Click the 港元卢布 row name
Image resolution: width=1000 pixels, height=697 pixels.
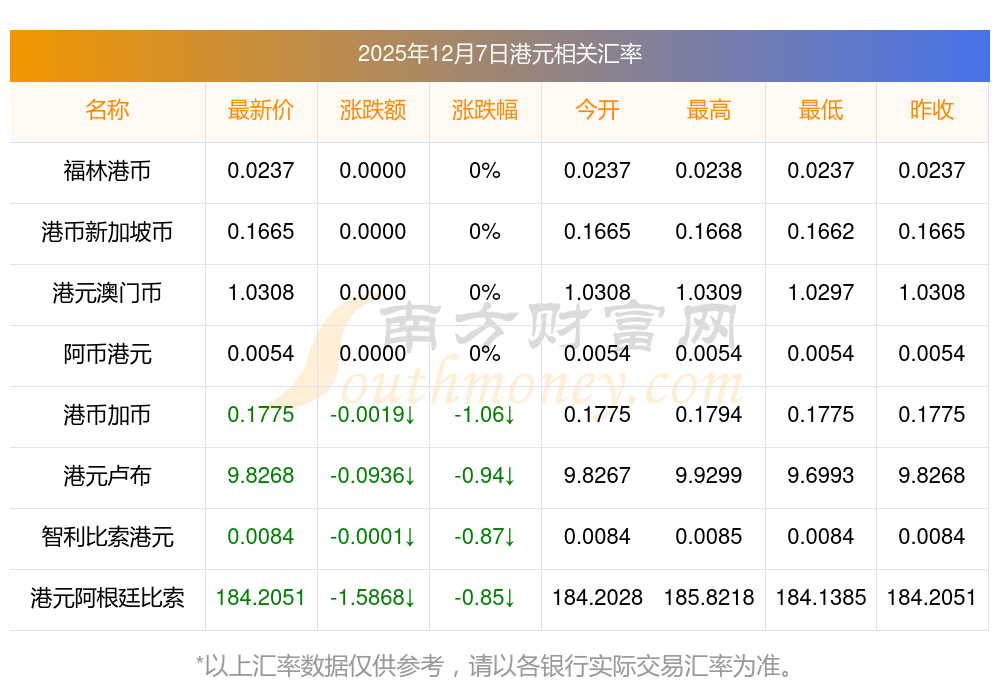point(107,476)
